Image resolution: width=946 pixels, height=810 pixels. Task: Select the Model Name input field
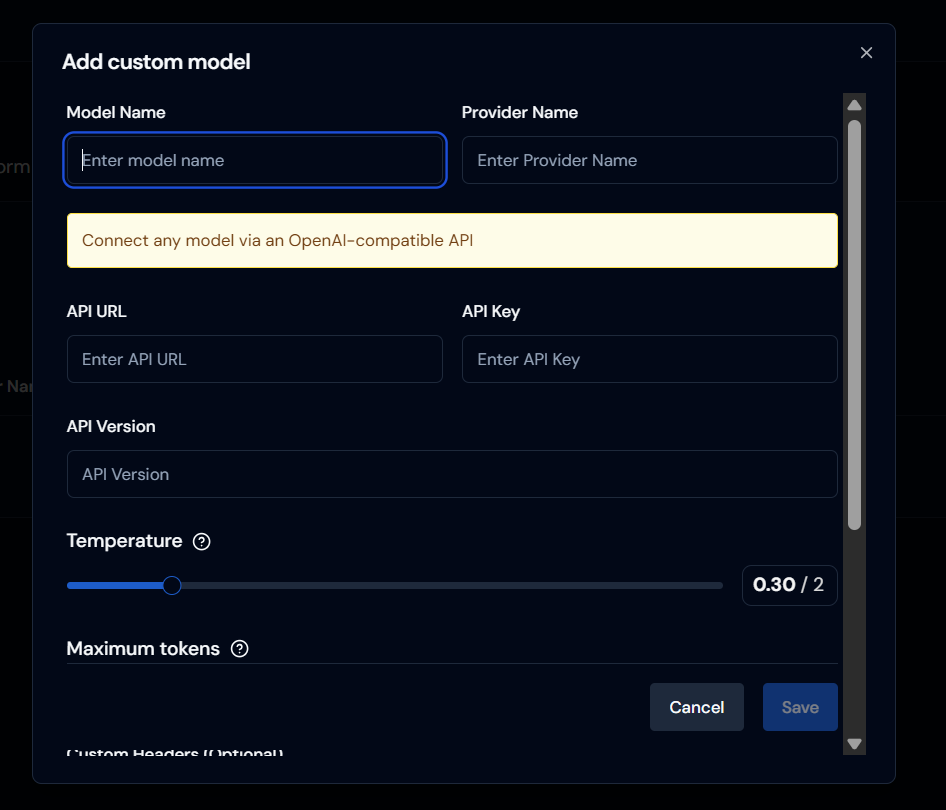[254, 160]
